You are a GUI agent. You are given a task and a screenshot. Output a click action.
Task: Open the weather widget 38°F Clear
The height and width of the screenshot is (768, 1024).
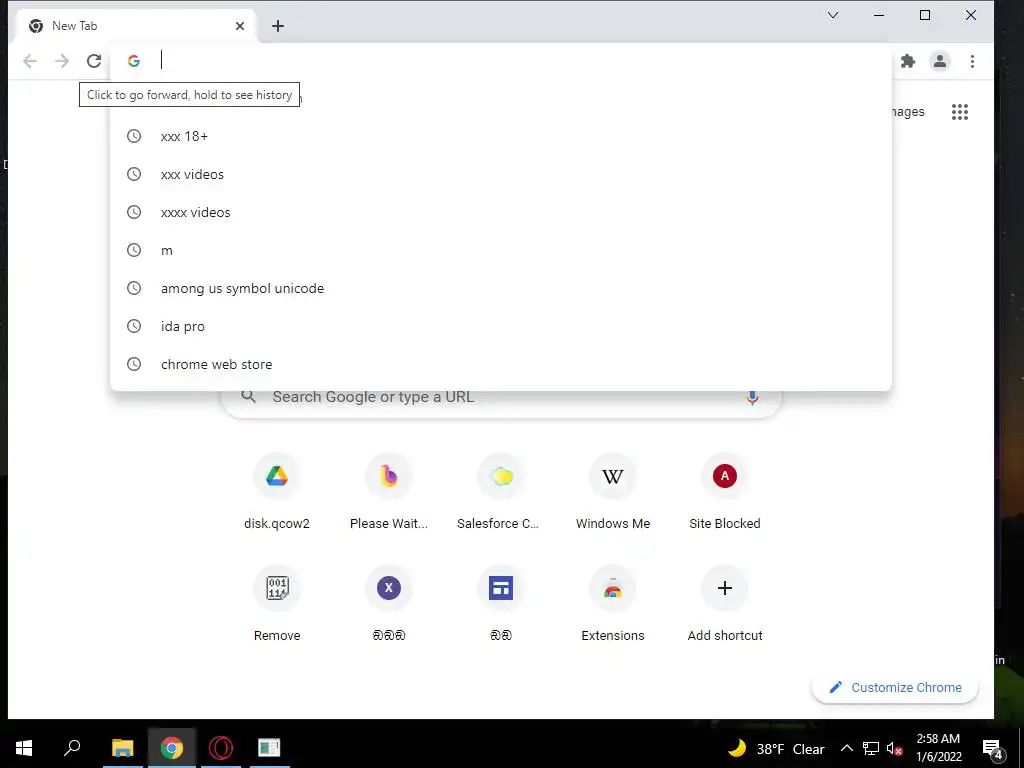776,748
